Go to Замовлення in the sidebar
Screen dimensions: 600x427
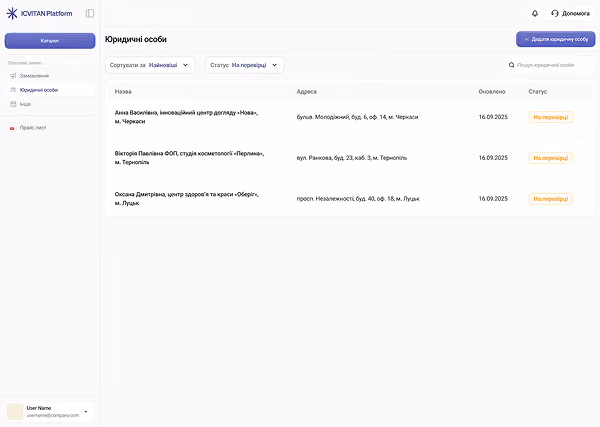50,76
